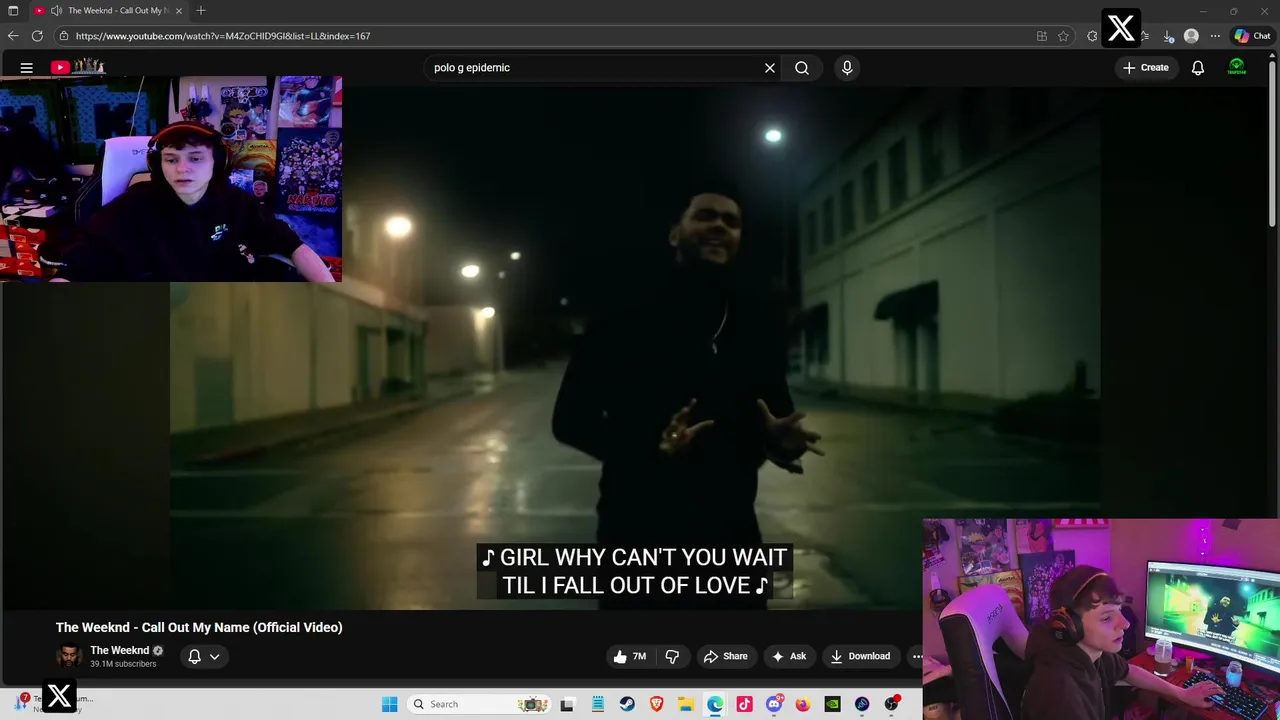1280x720 pixels.
Task: Open File Explorer from the taskbar
Action: coord(686,704)
